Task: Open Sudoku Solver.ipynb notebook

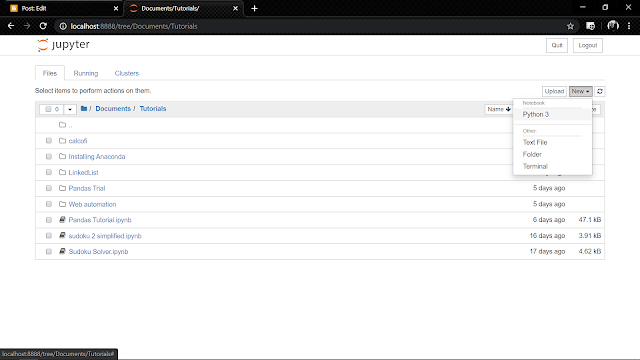Action: (98, 251)
